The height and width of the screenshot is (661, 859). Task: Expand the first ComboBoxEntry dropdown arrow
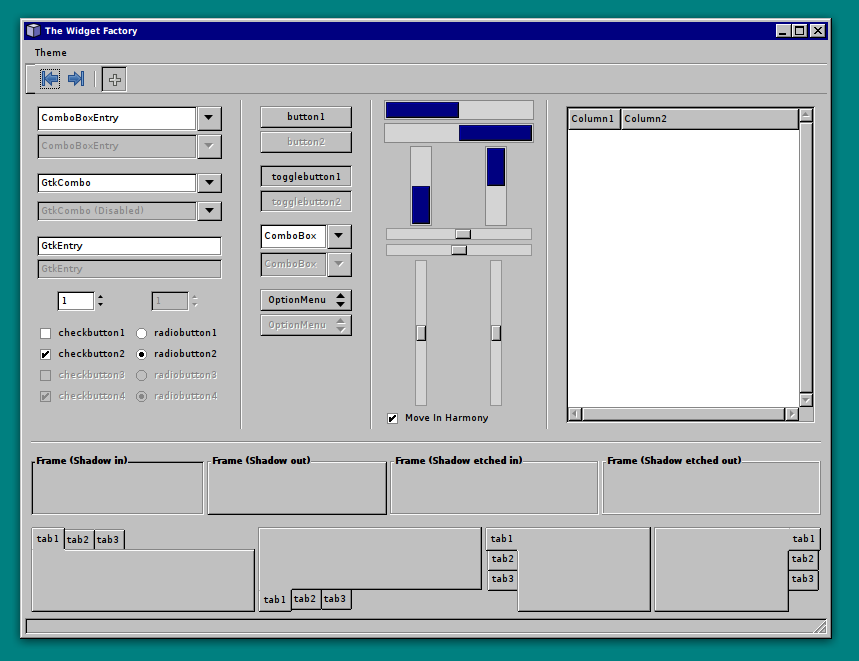pos(209,118)
